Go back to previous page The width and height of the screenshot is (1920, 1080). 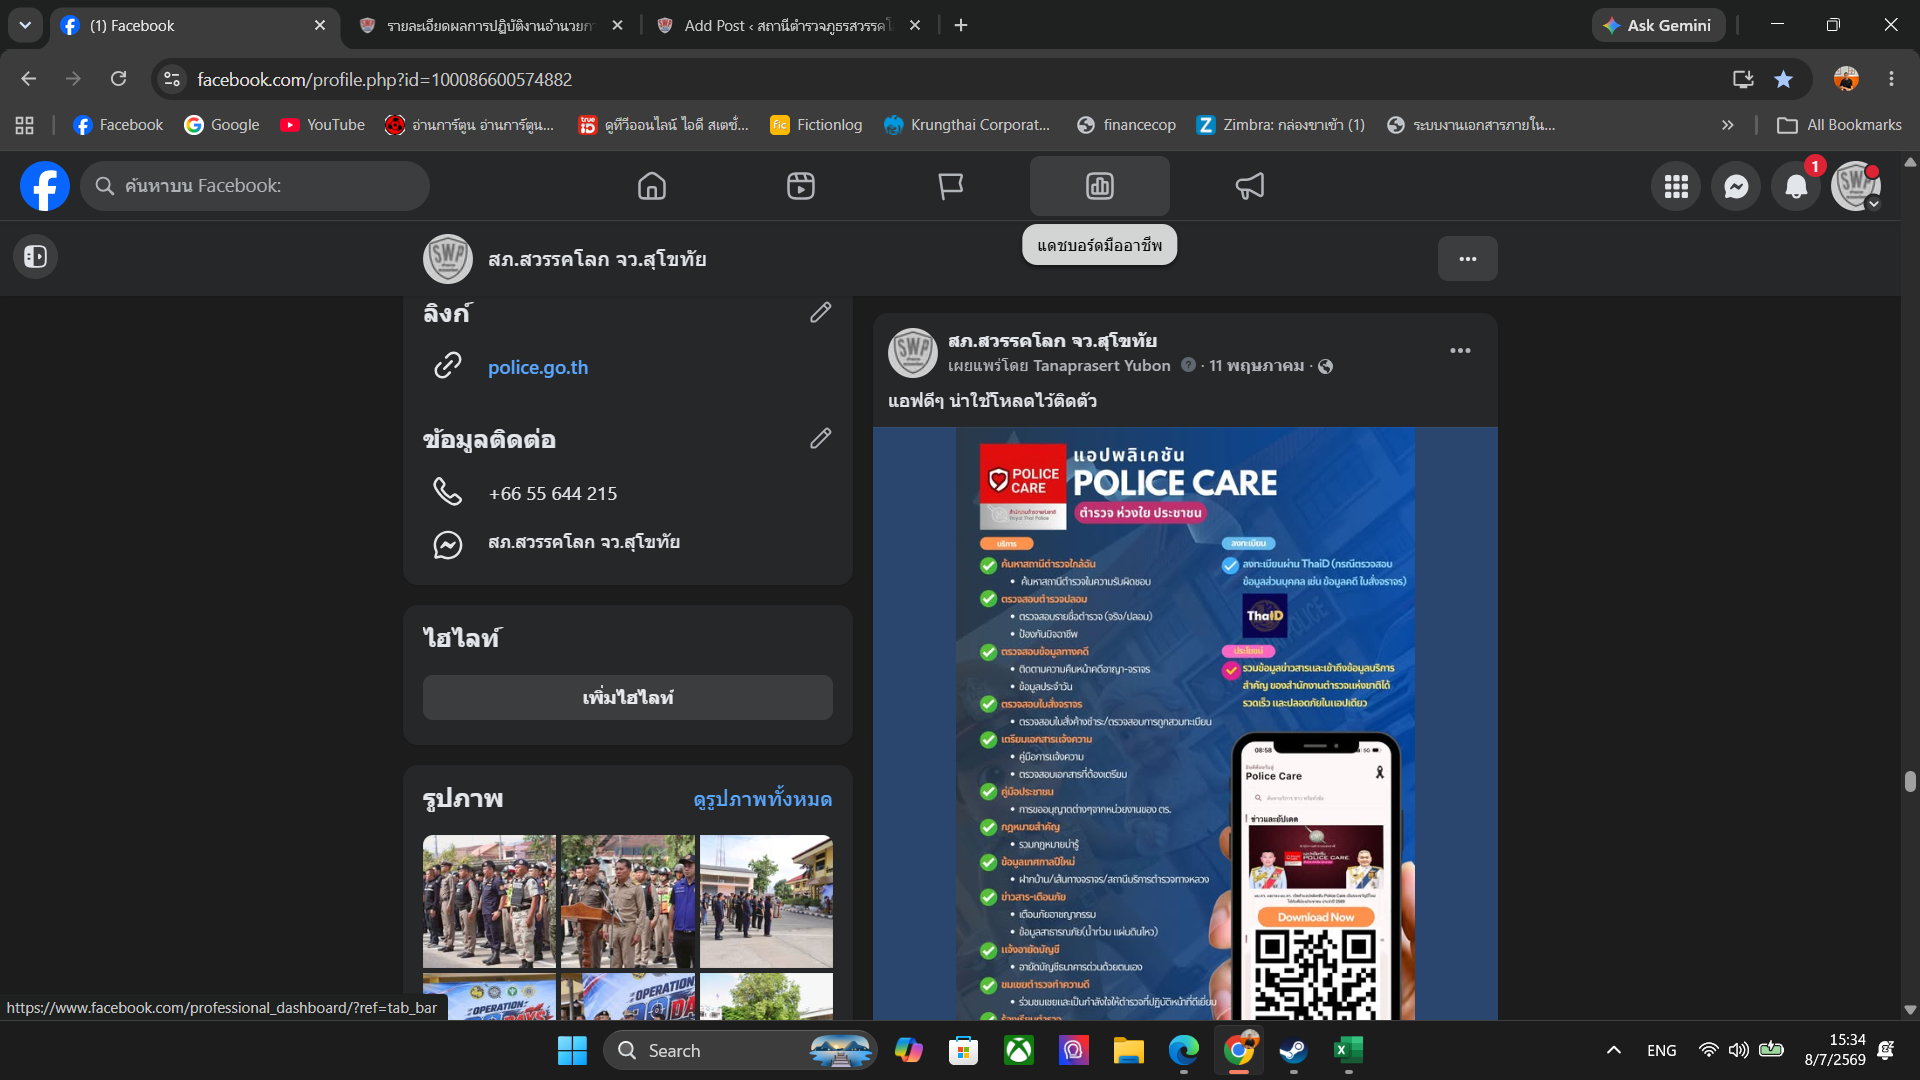click(x=28, y=79)
